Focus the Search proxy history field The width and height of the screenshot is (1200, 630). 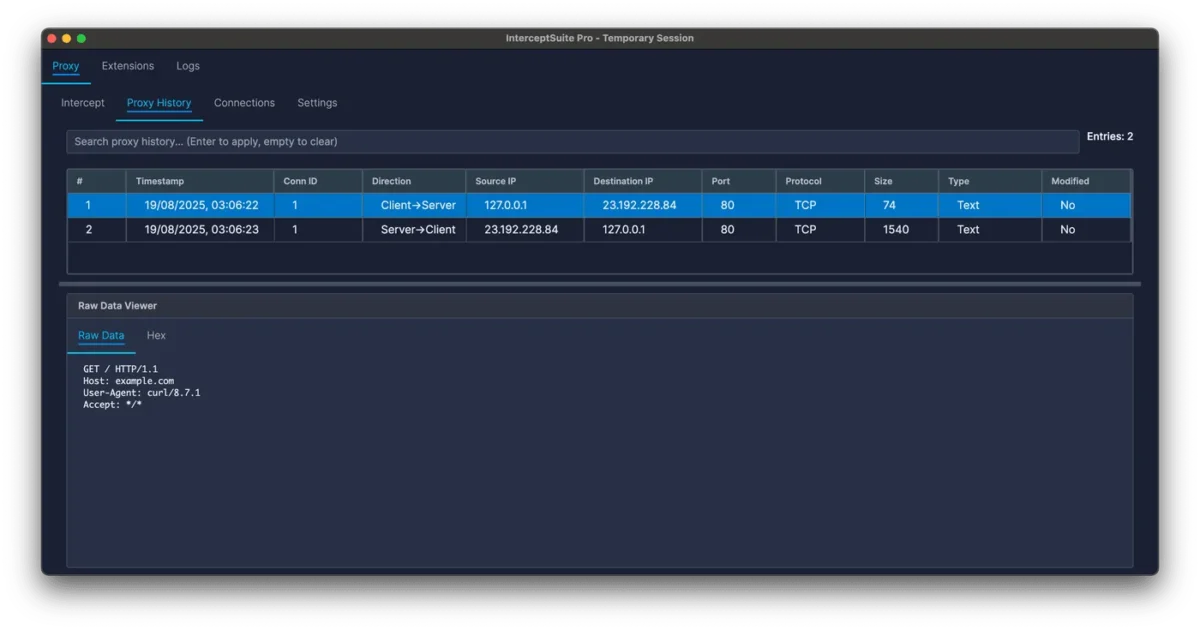tap(573, 142)
